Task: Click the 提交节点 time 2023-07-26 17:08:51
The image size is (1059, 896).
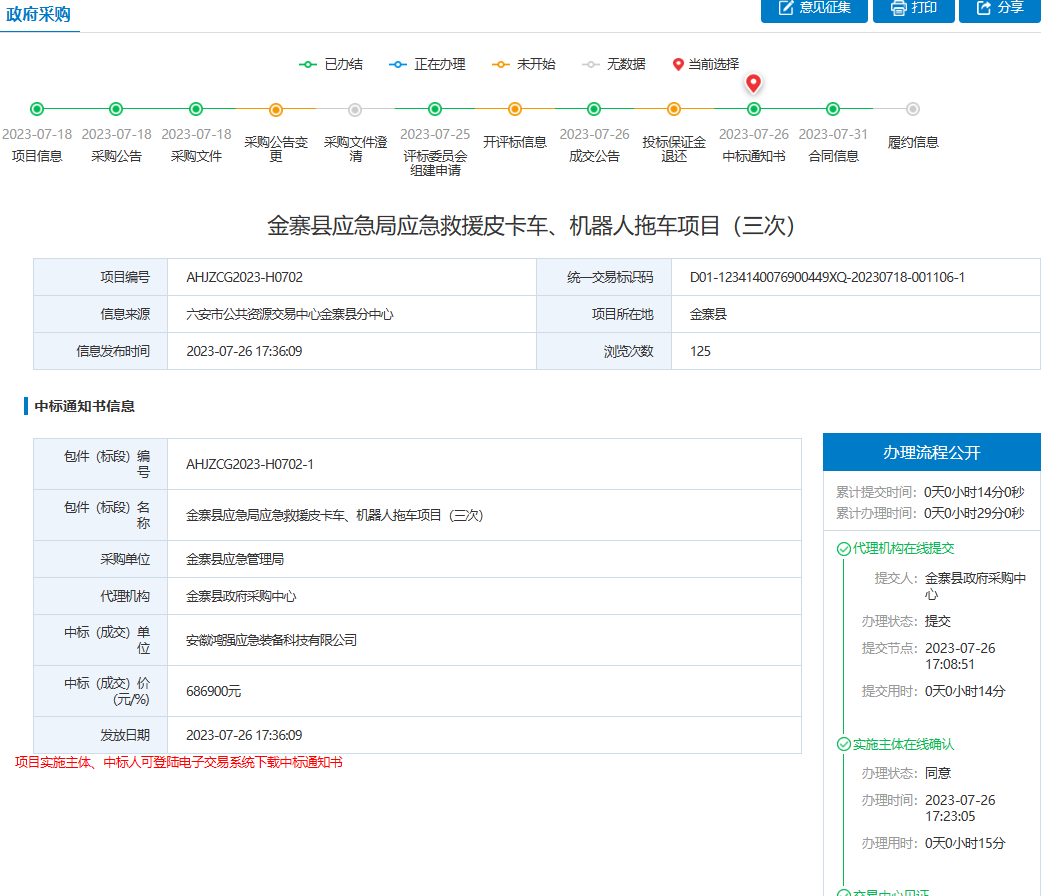Action: (x=960, y=656)
